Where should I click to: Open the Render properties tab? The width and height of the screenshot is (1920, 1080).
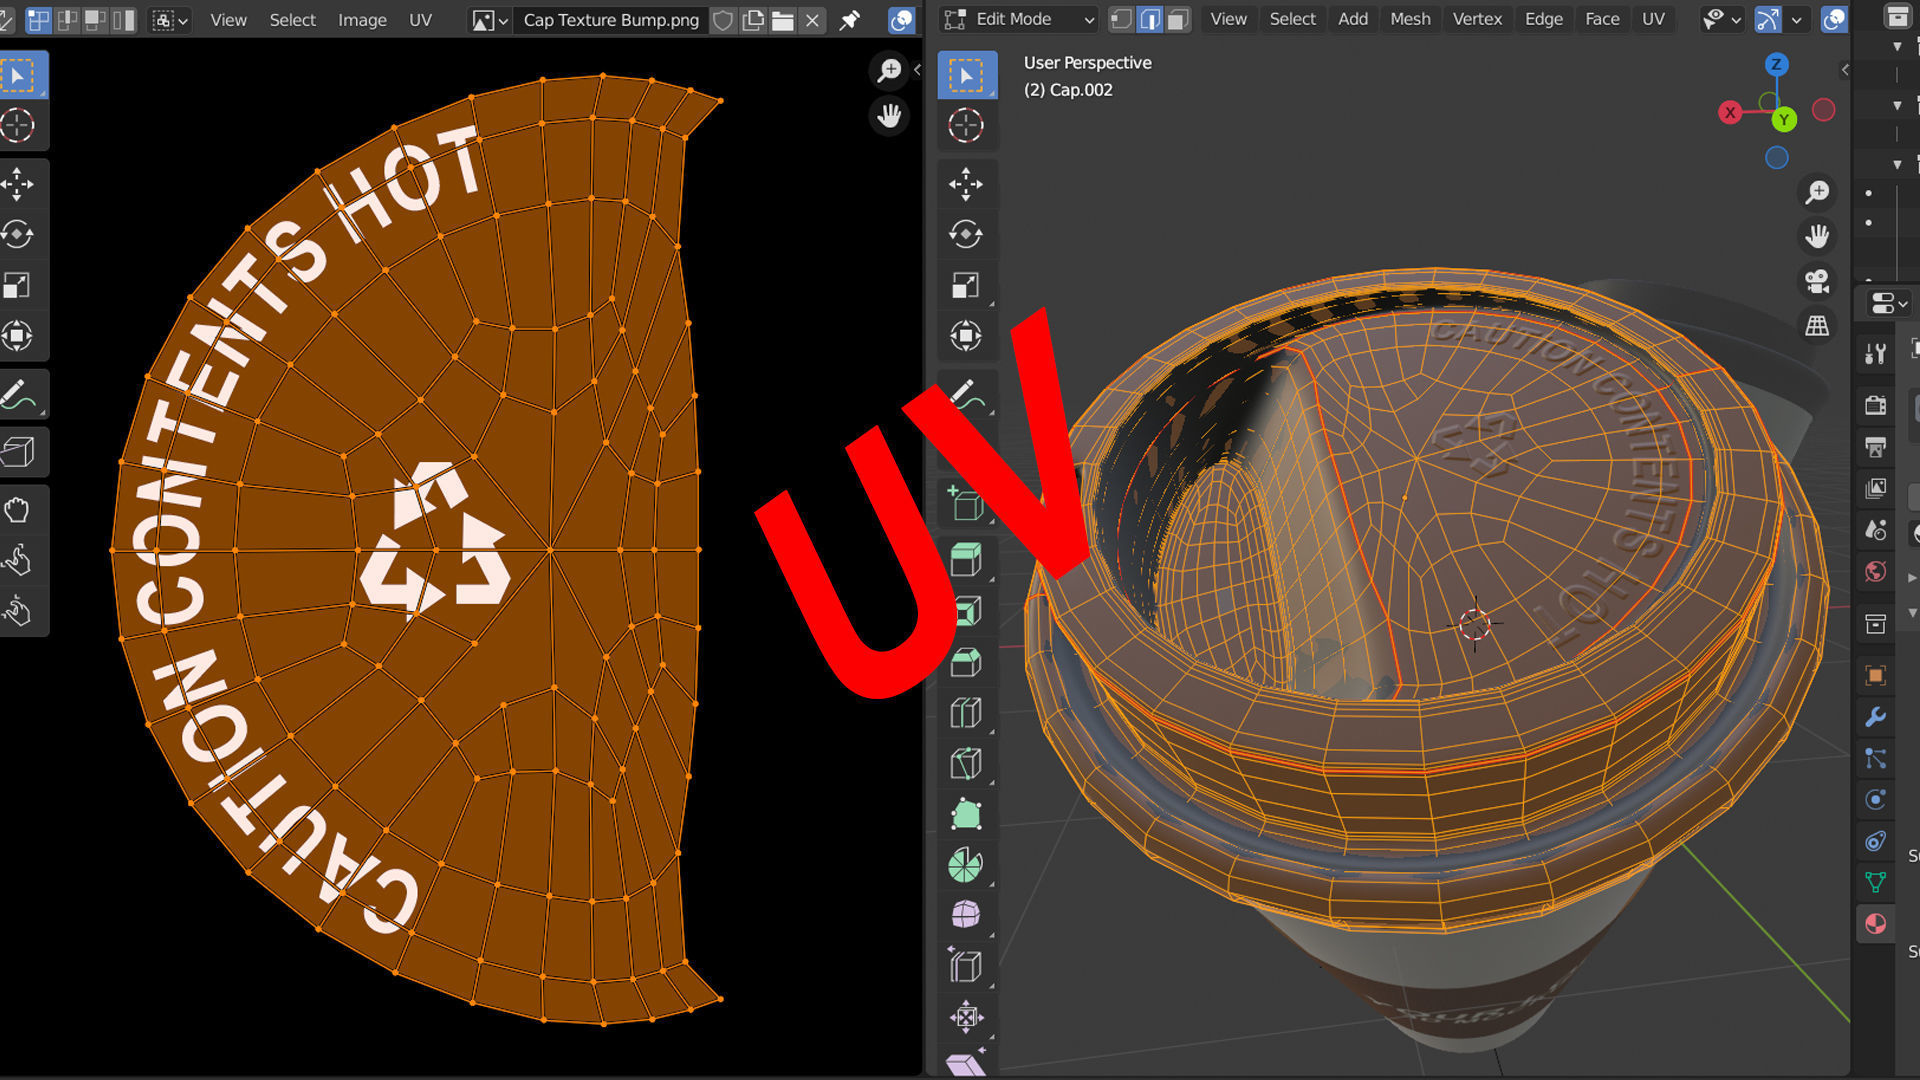[1876, 405]
